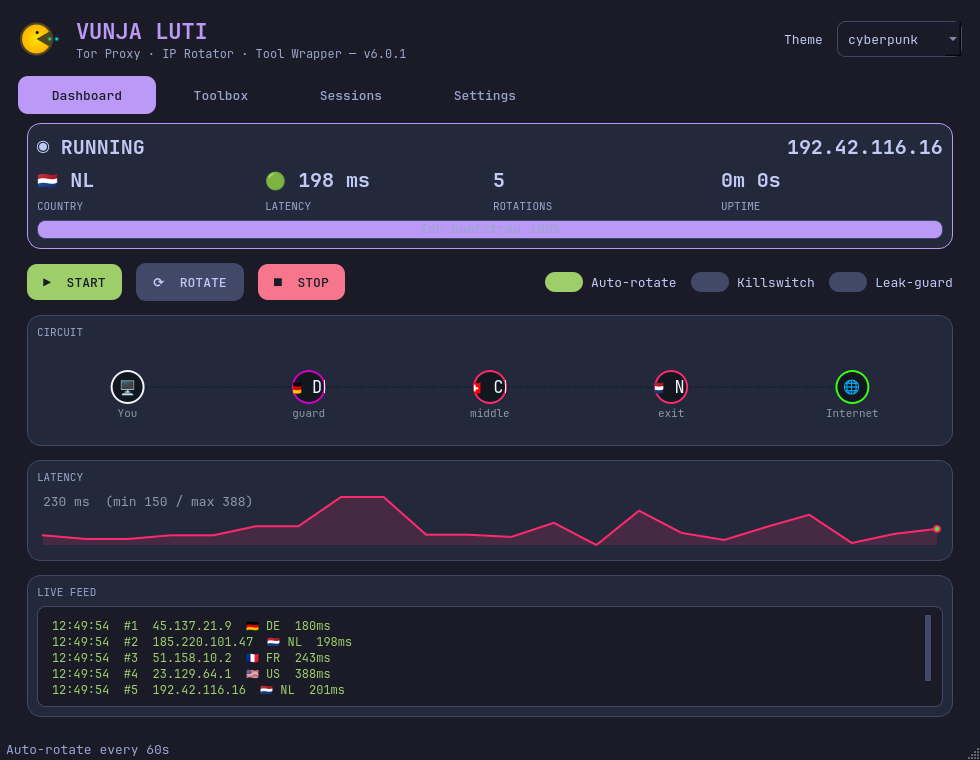Image resolution: width=980 pixels, height=760 pixels.
Task: Click the current IP 192.42.116.16 heading
Action: coord(864,148)
